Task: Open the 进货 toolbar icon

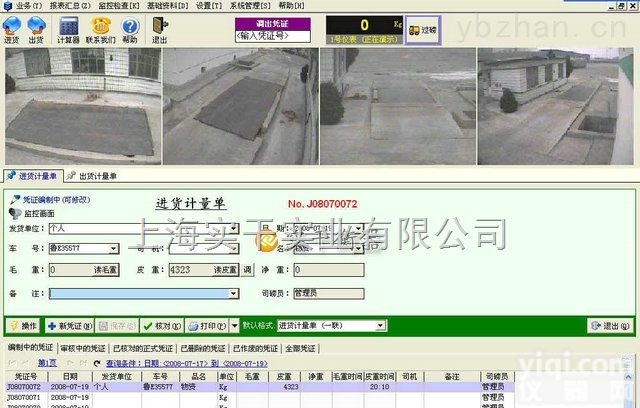Action: tap(11, 29)
